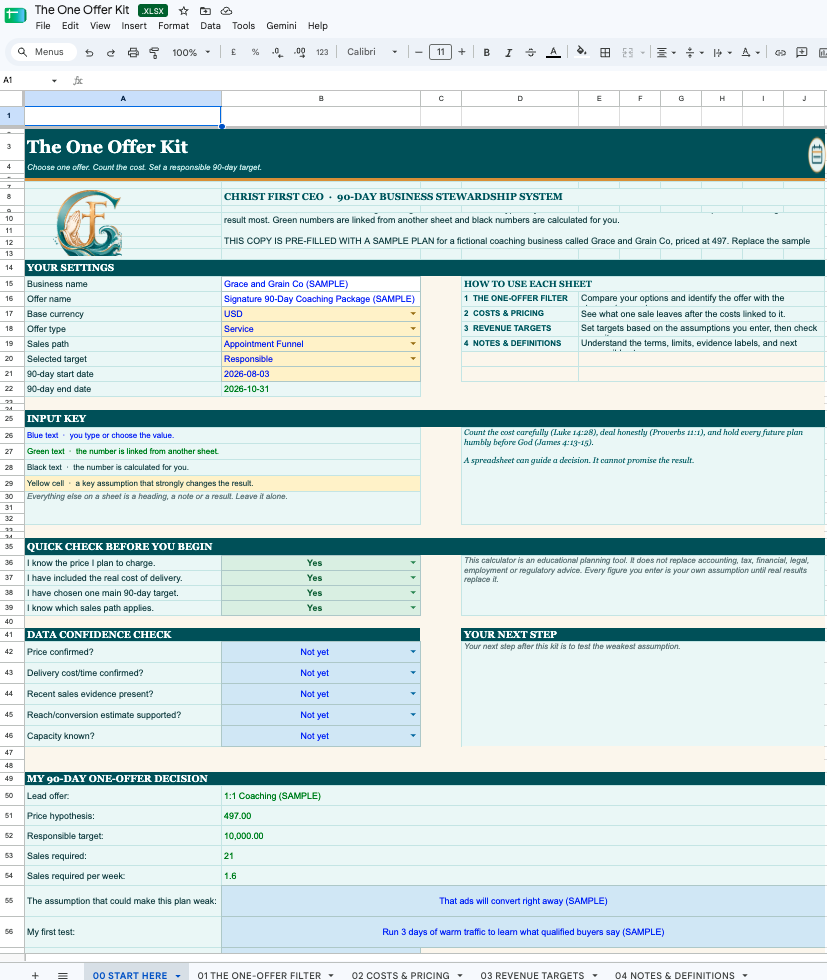Add a new sheet with plus button
827x980 pixels.
point(35,975)
